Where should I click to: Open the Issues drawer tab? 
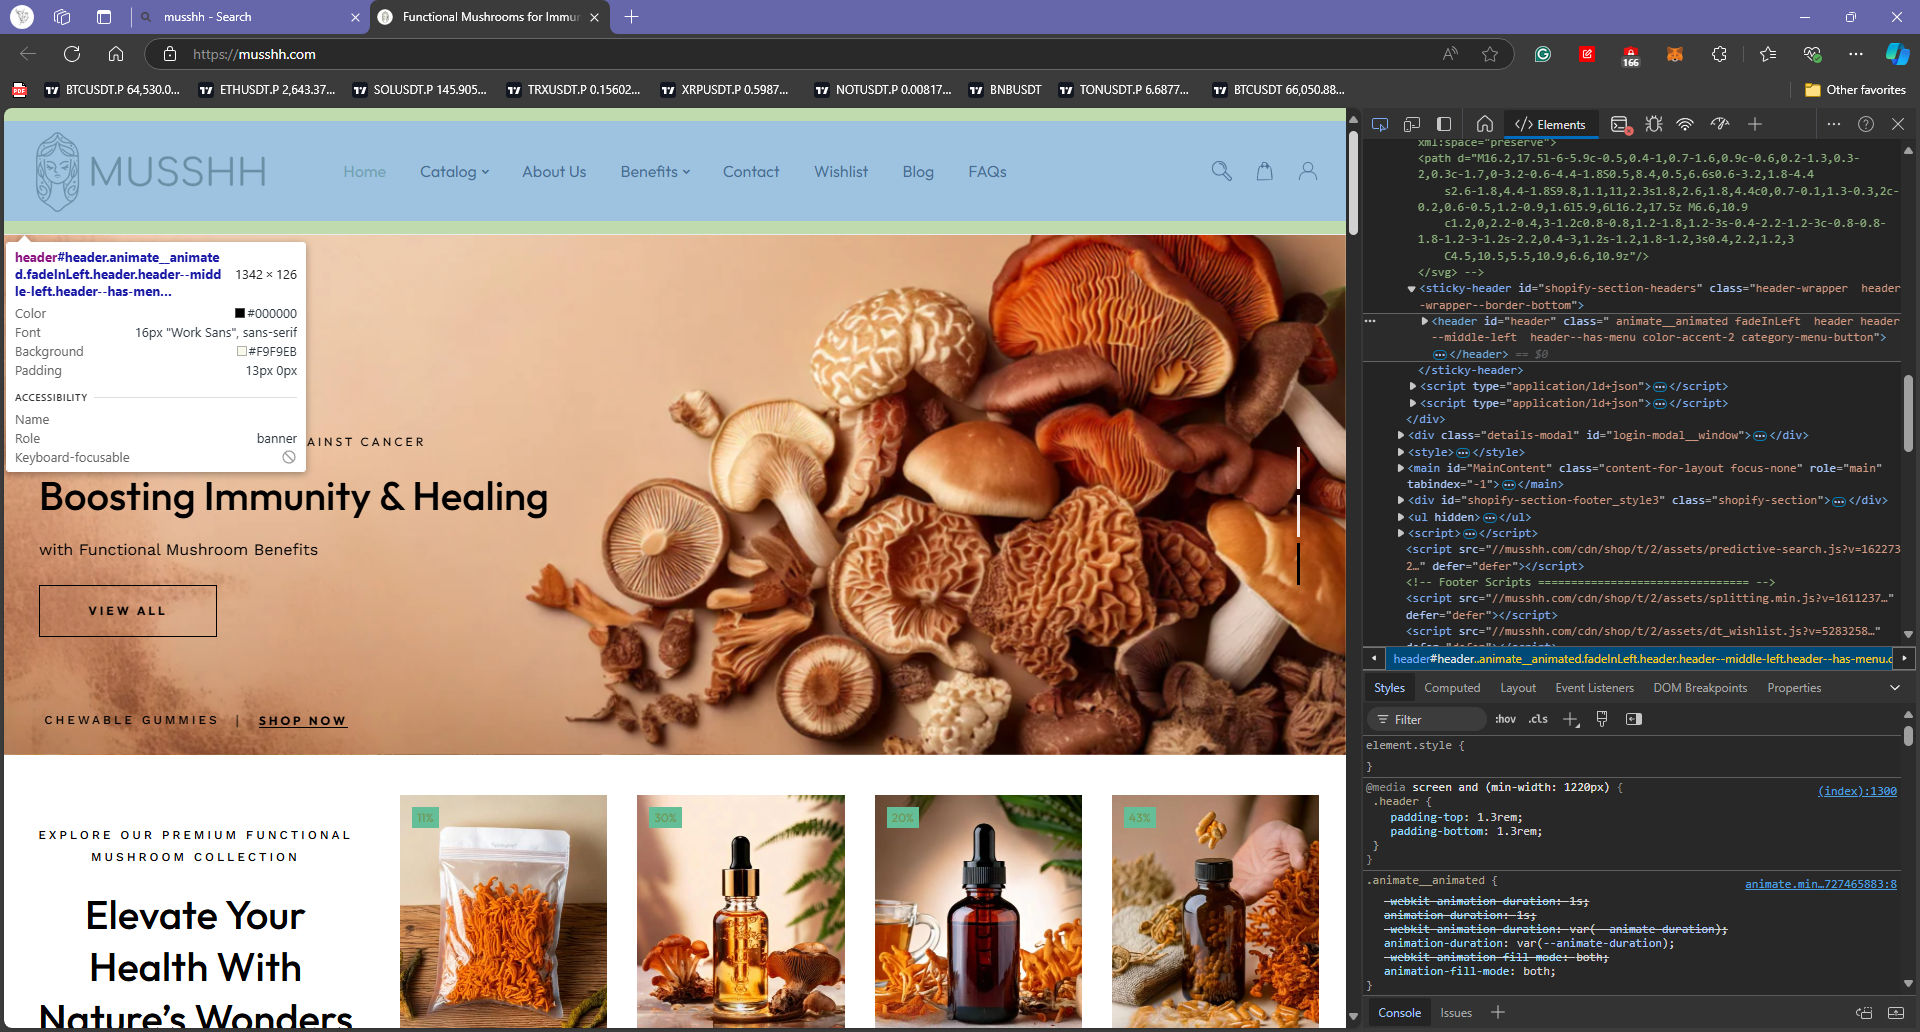(x=1455, y=1013)
